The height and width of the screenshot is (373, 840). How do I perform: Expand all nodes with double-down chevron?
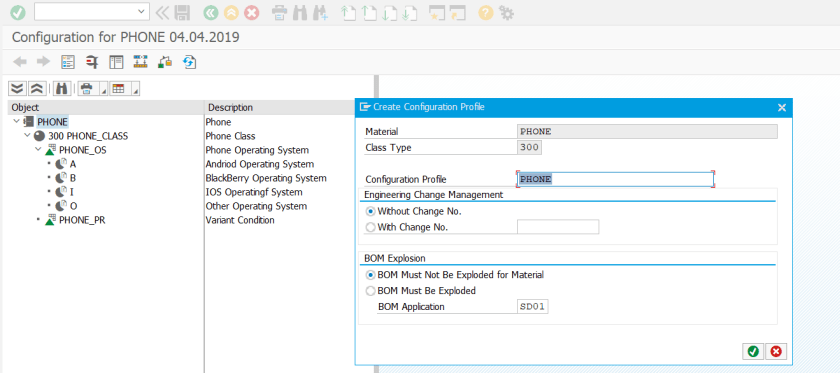(x=18, y=88)
